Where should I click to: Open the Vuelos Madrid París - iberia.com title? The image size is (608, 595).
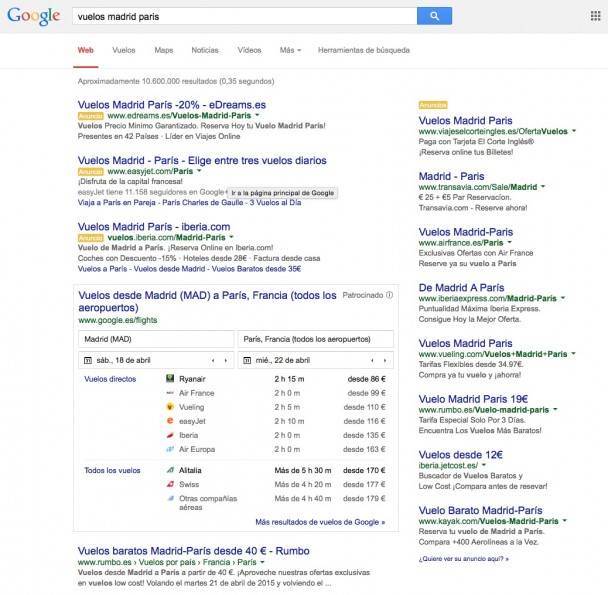point(154,227)
